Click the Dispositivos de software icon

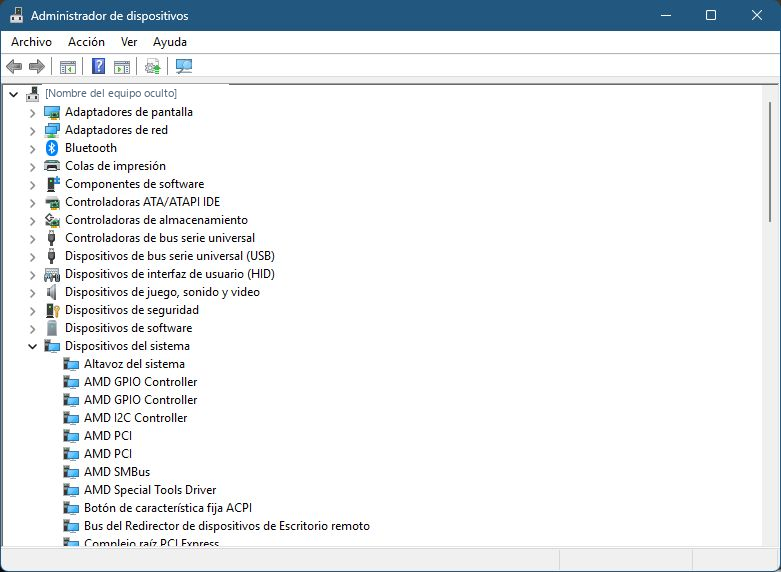(52, 328)
